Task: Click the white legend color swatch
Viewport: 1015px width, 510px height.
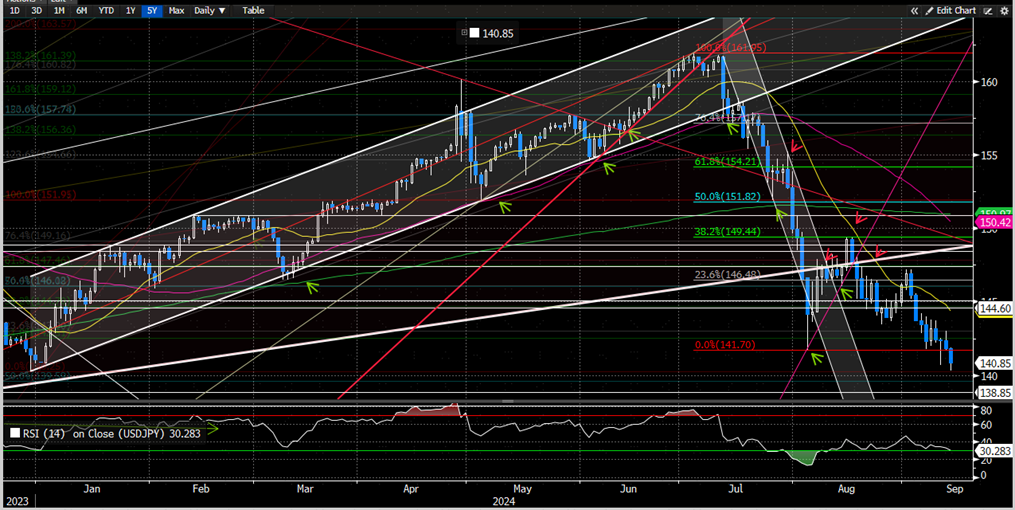Action: tap(474, 33)
